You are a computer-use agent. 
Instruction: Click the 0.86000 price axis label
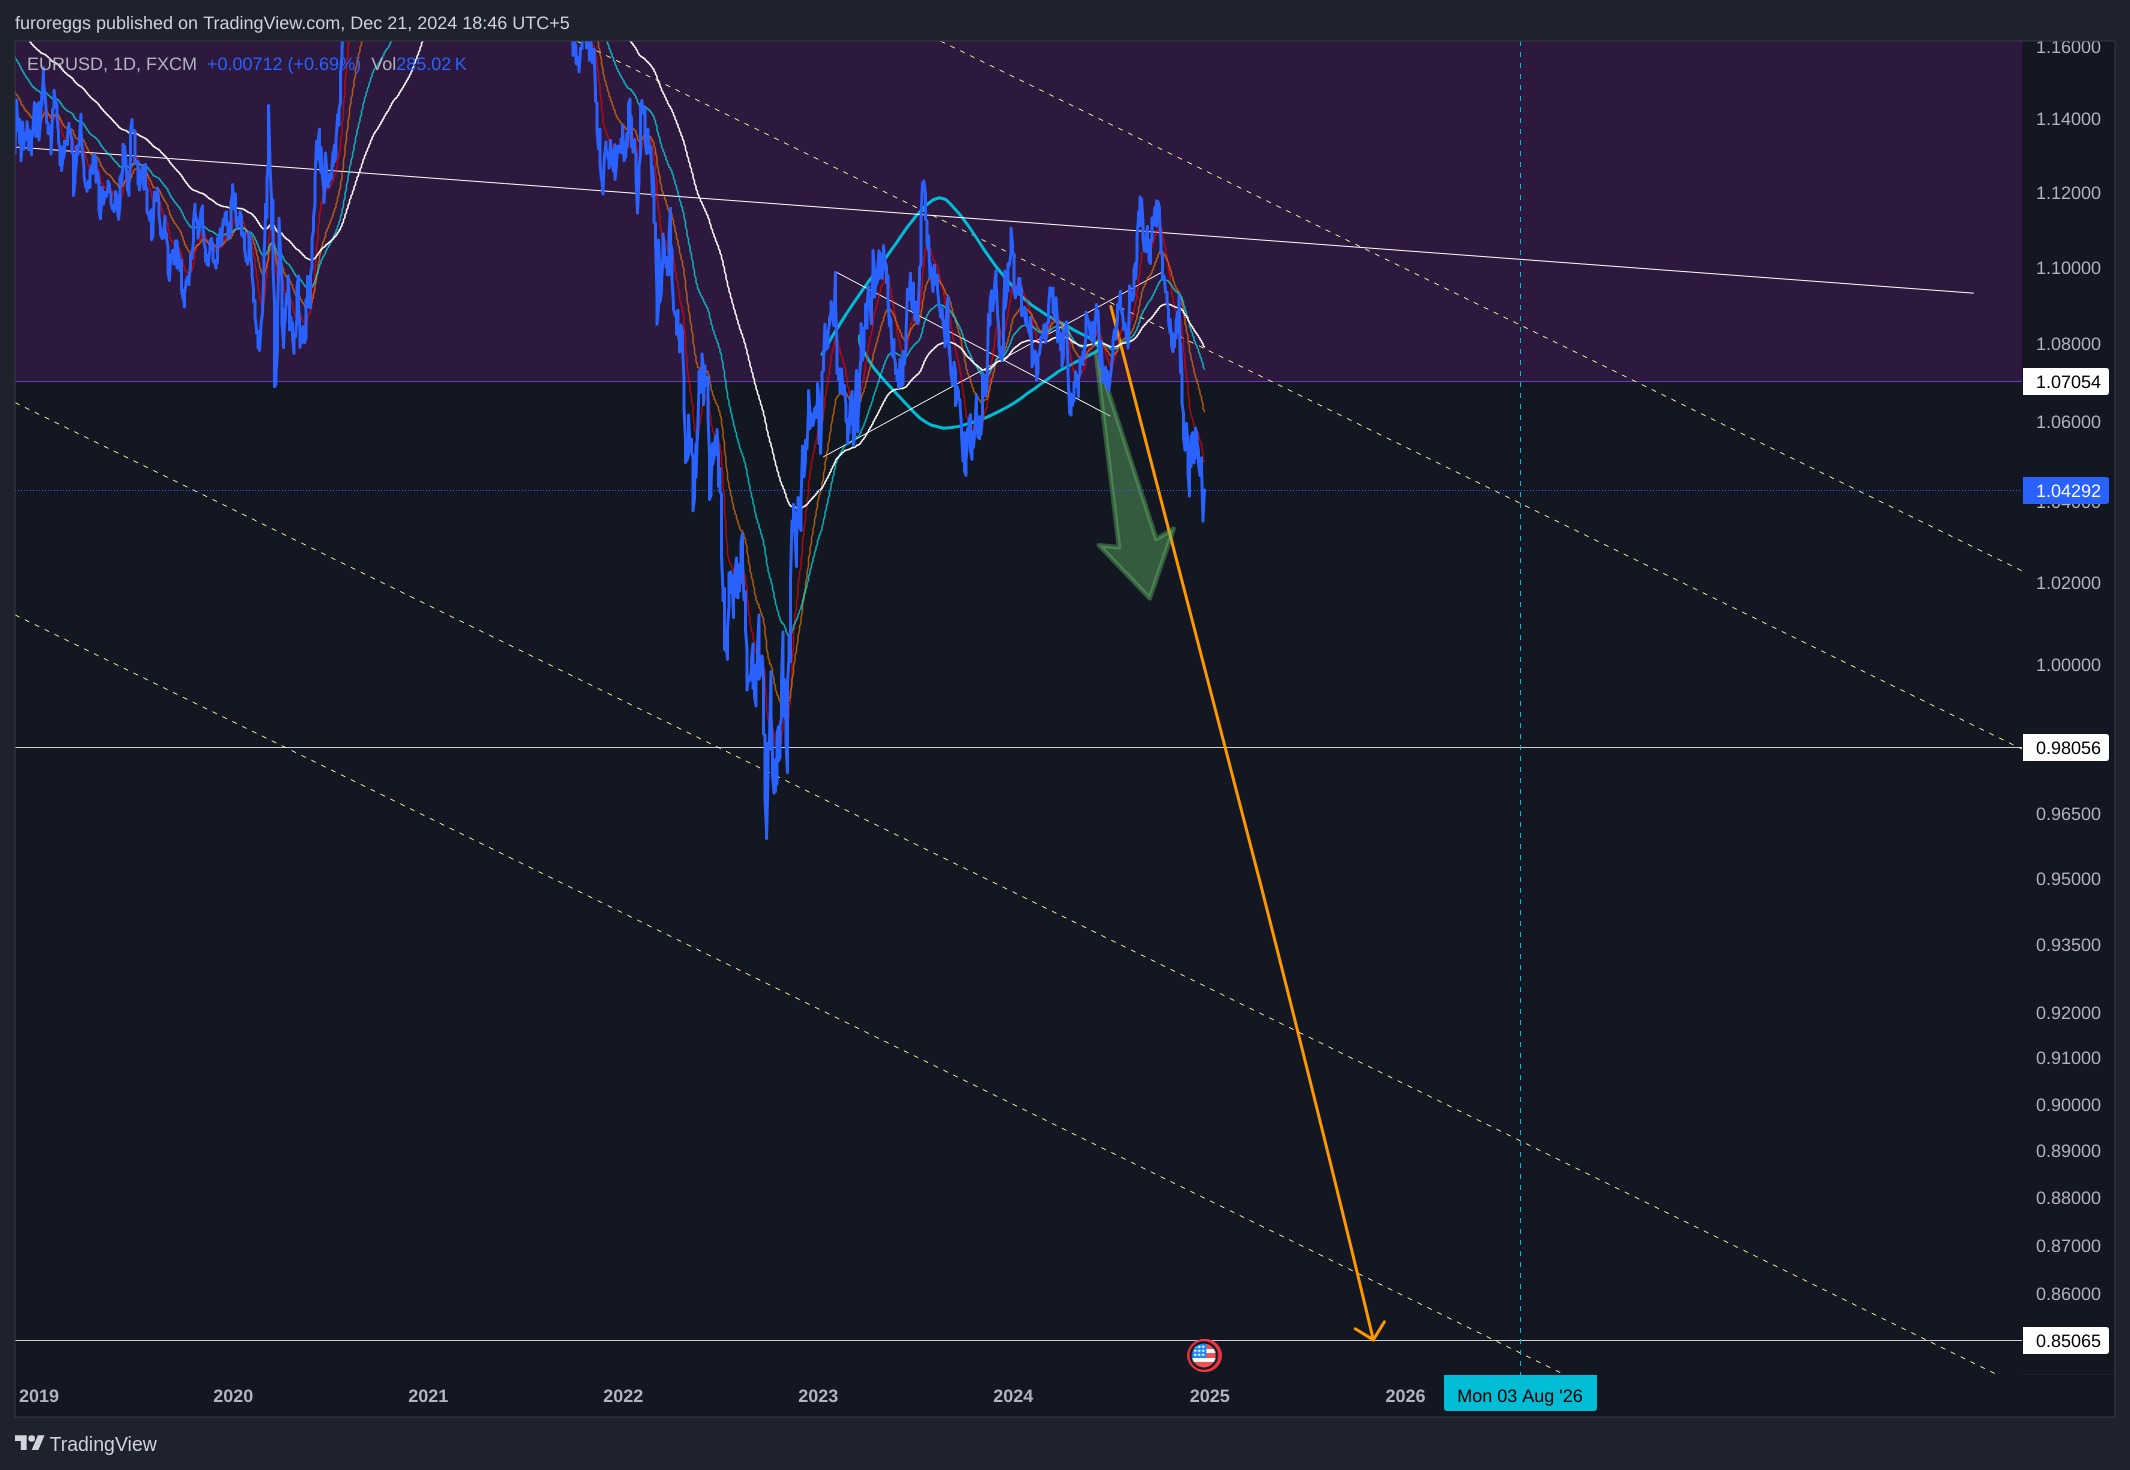click(2068, 1294)
